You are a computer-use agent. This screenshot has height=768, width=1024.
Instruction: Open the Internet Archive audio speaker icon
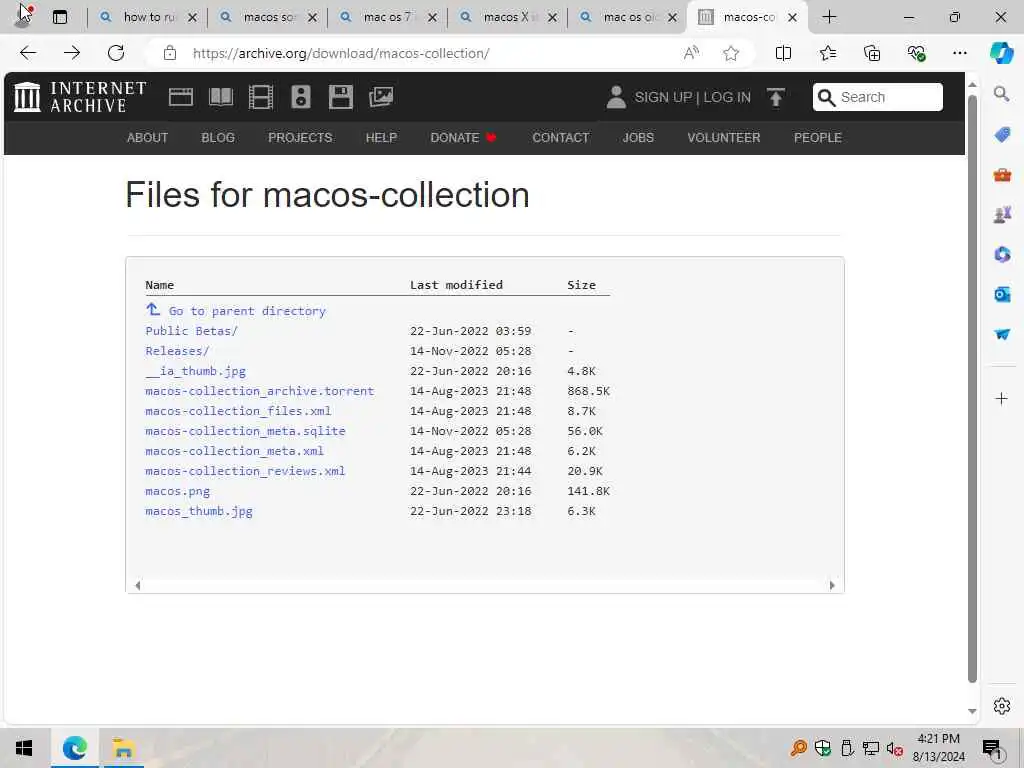300,97
